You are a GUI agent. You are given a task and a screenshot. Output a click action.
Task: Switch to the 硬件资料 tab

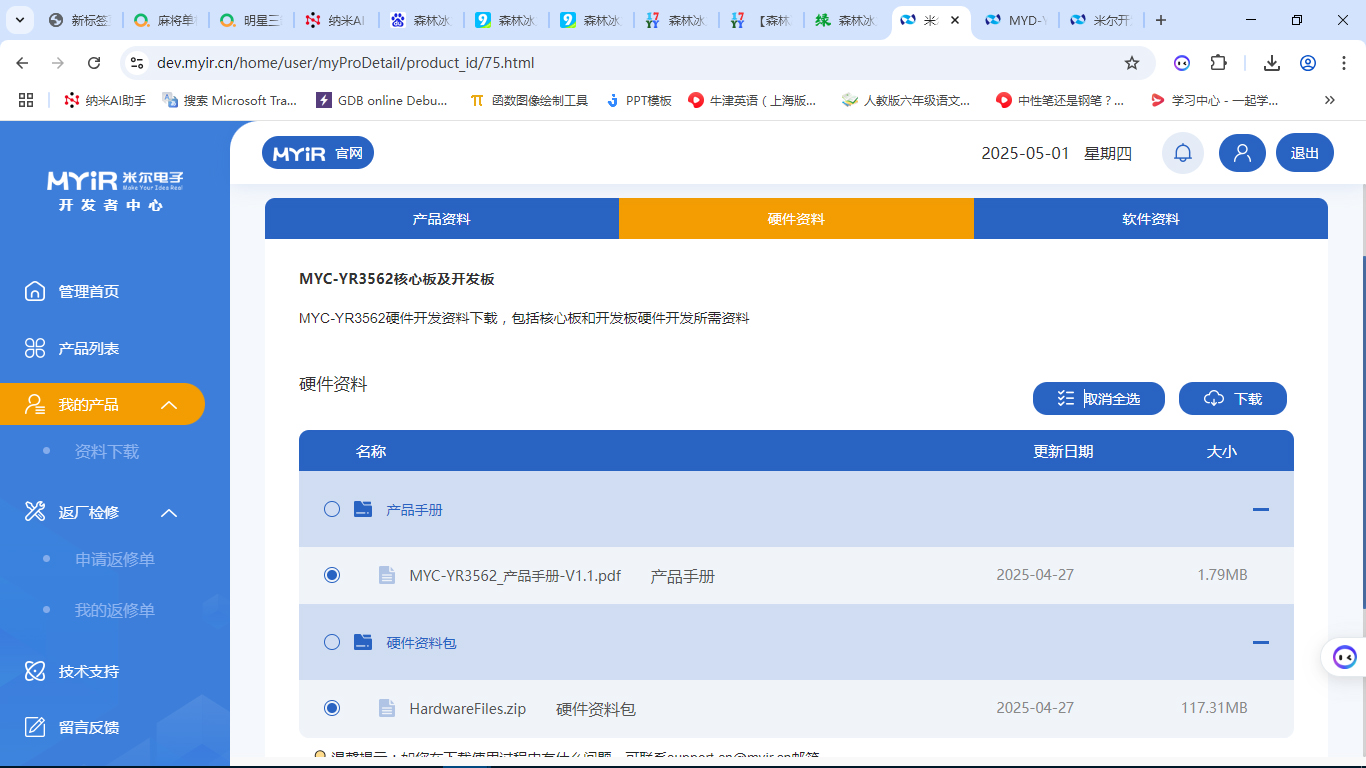(x=796, y=219)
